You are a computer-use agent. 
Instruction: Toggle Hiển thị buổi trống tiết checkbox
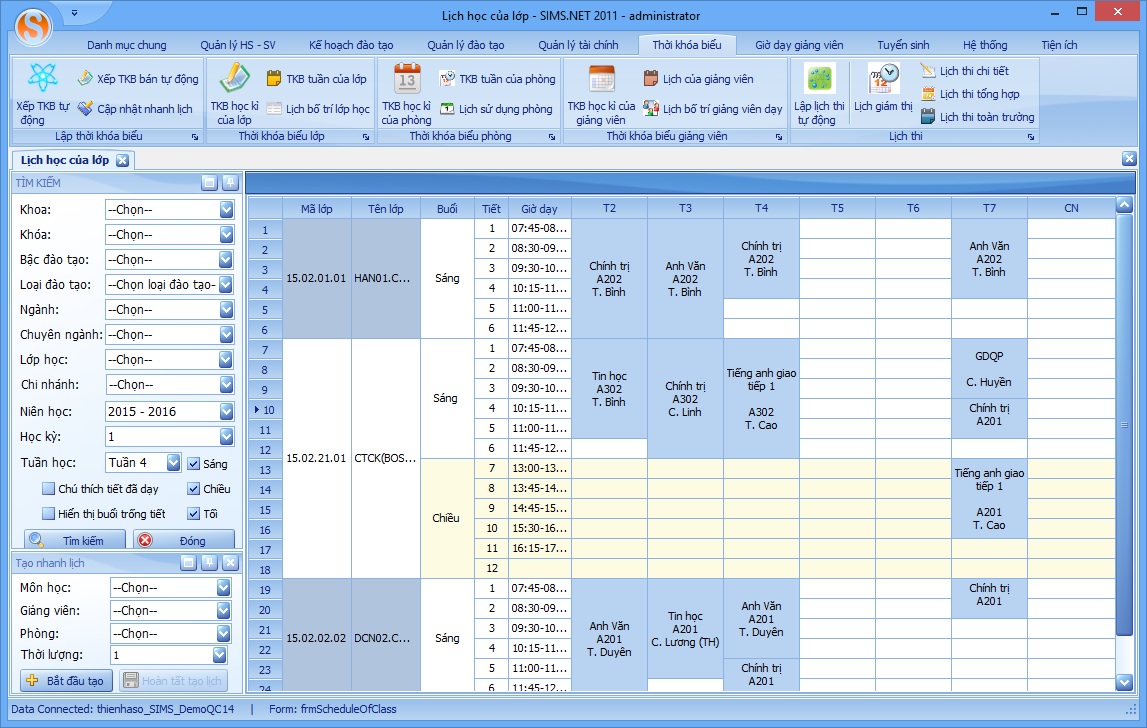click(x=49, y=514)
